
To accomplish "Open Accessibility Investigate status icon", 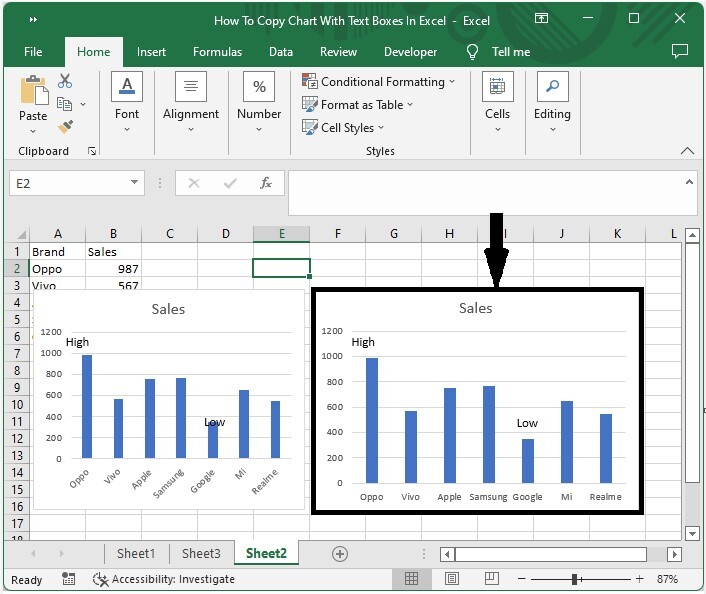I will tap(100, 579).
